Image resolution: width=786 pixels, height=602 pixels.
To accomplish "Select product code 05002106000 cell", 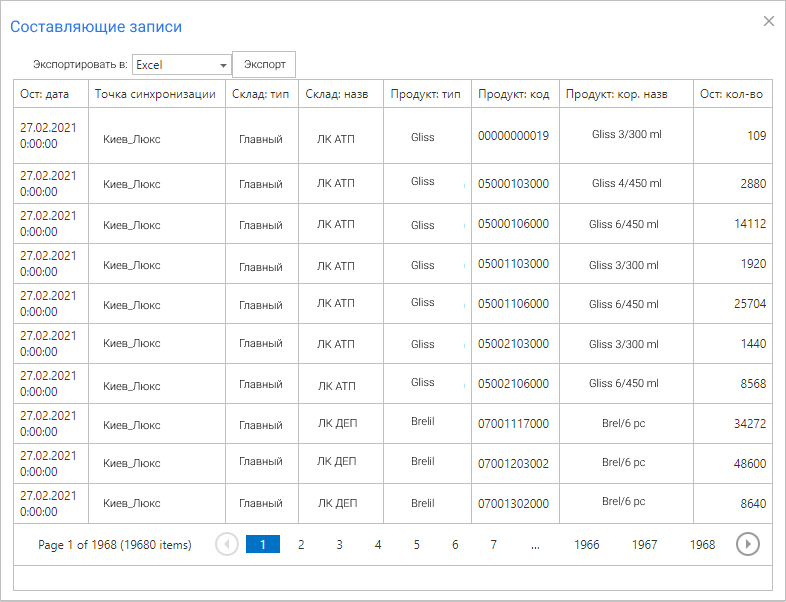I will coord(515,384).
